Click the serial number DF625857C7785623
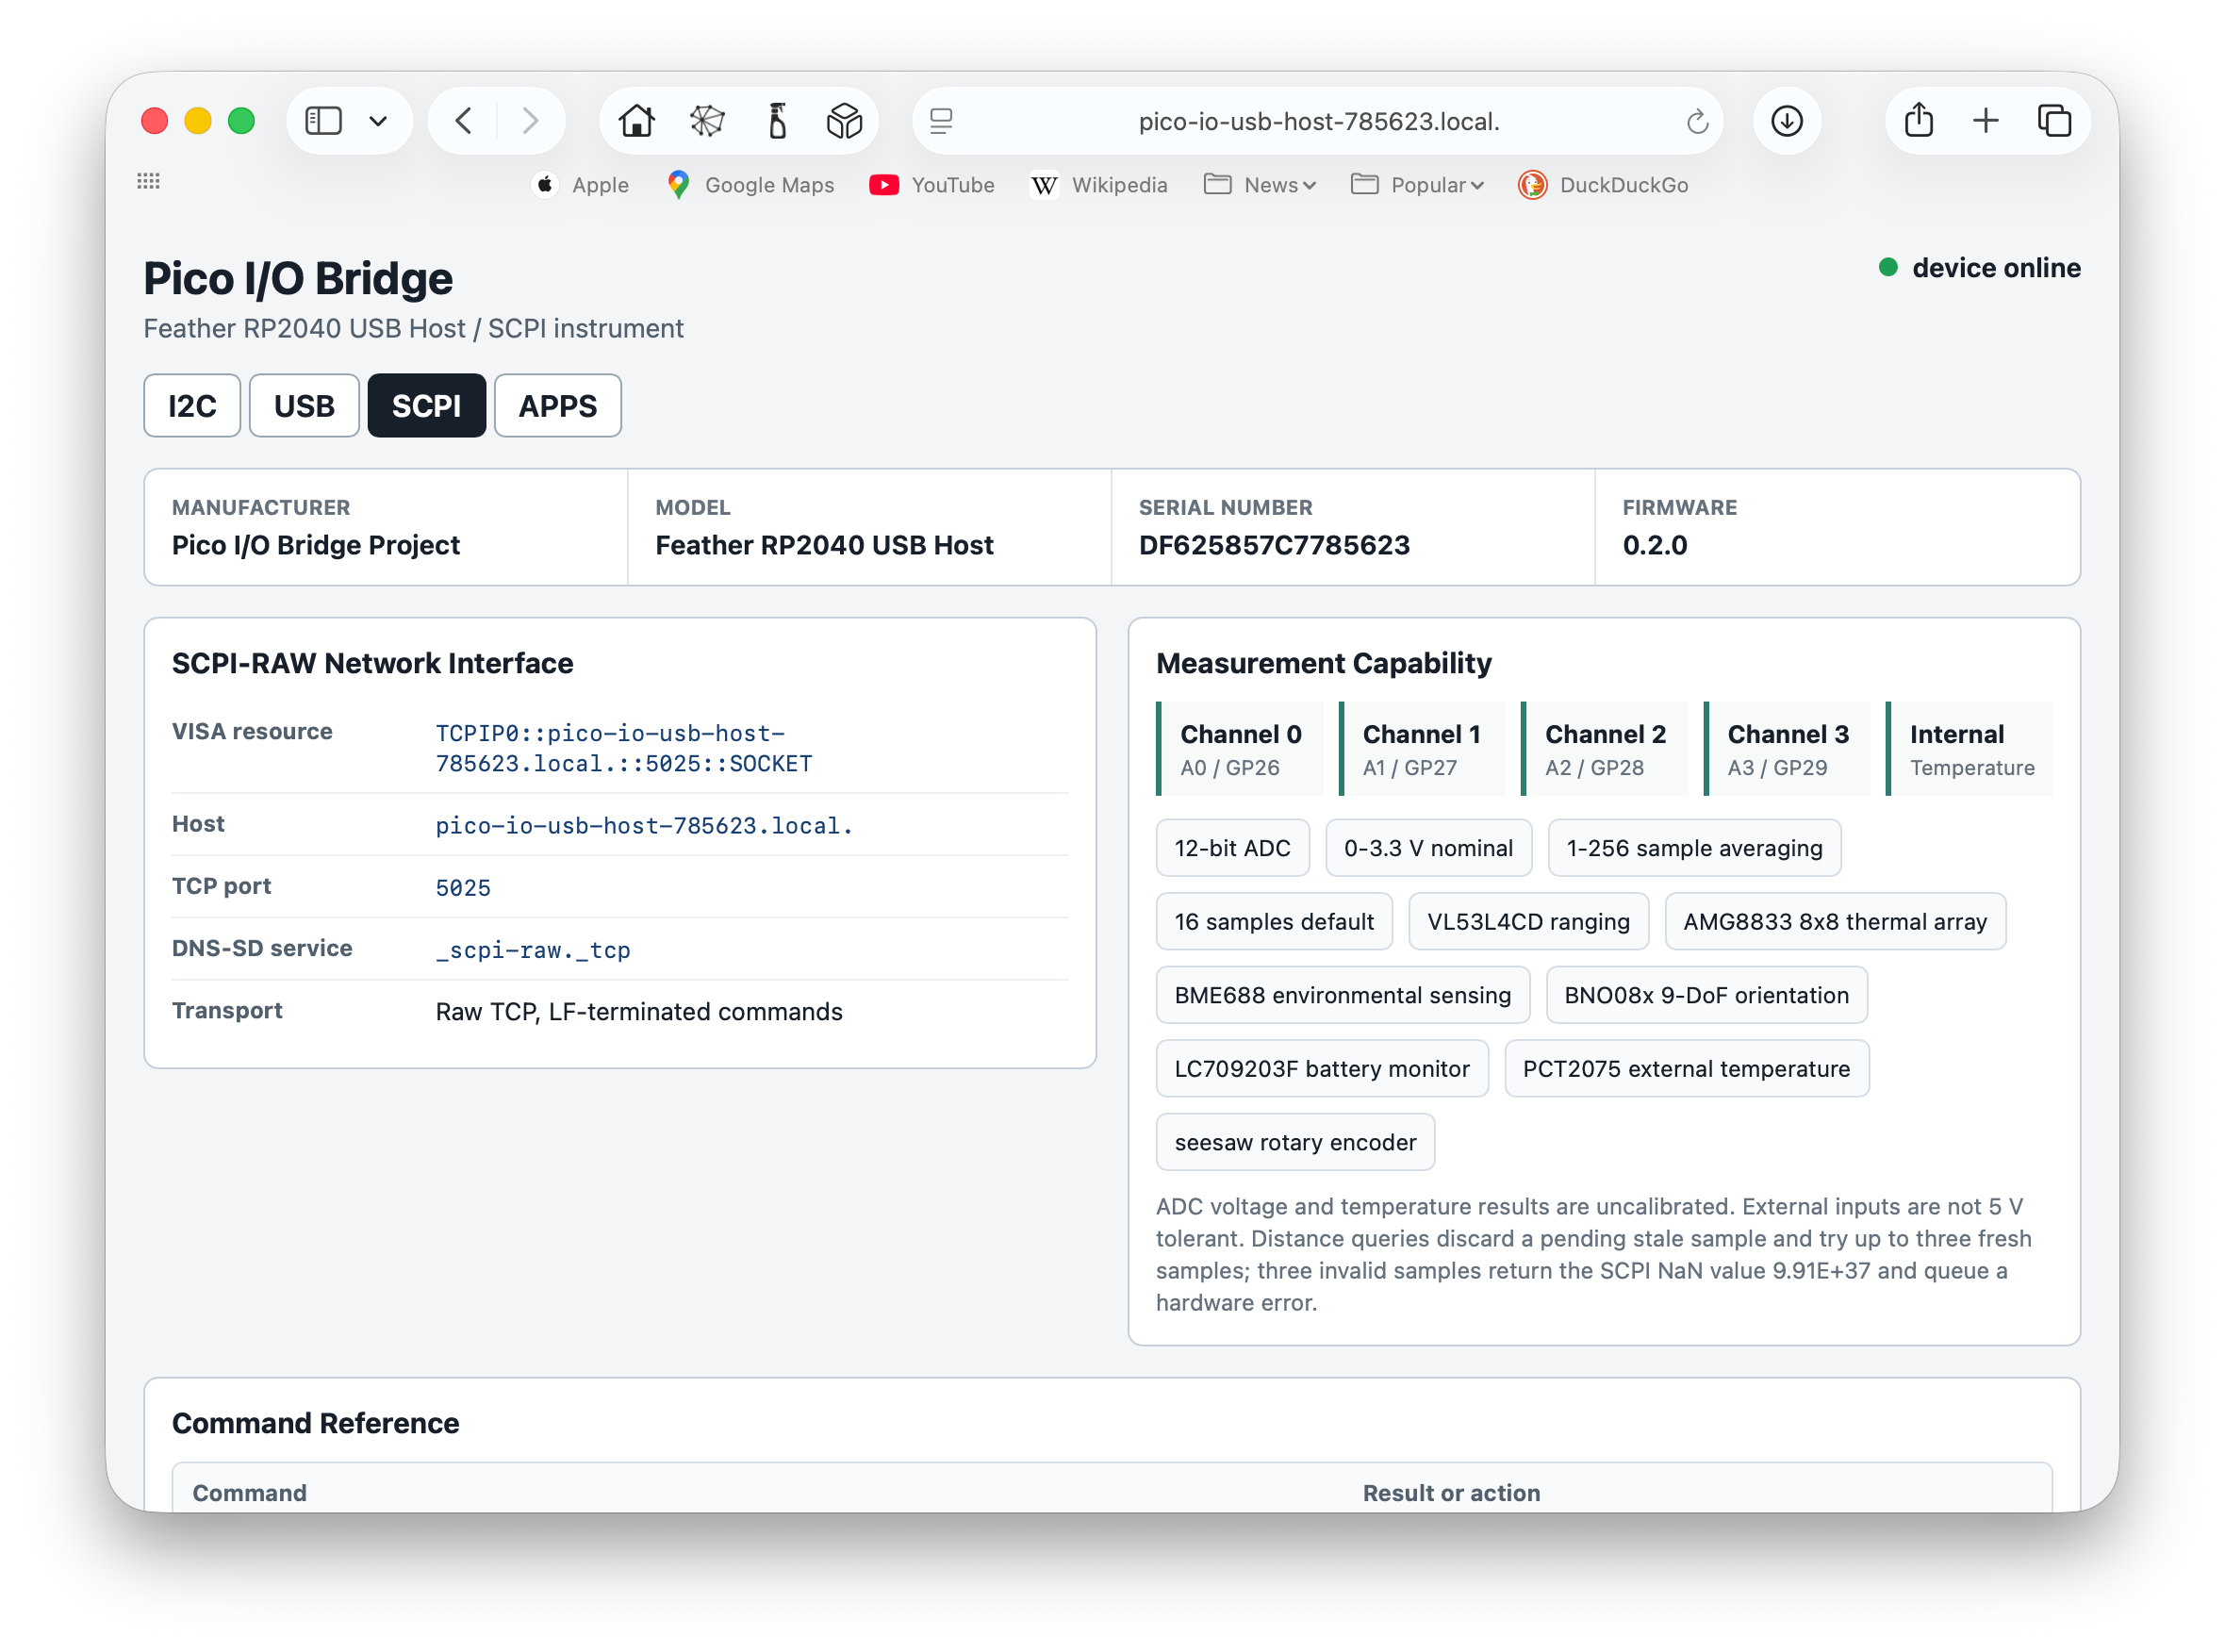The height and width of the screenshot is (1652, 2225). pyautogui.click(x=1274, y=545)
